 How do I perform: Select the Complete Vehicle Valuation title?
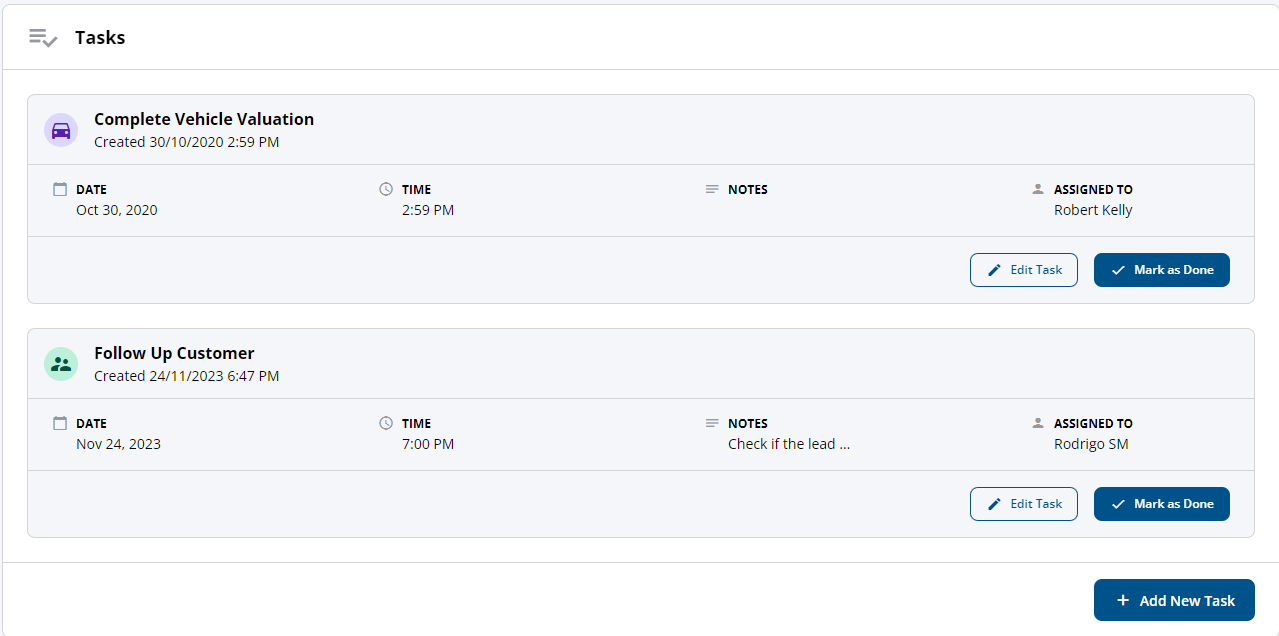[204, 119]
